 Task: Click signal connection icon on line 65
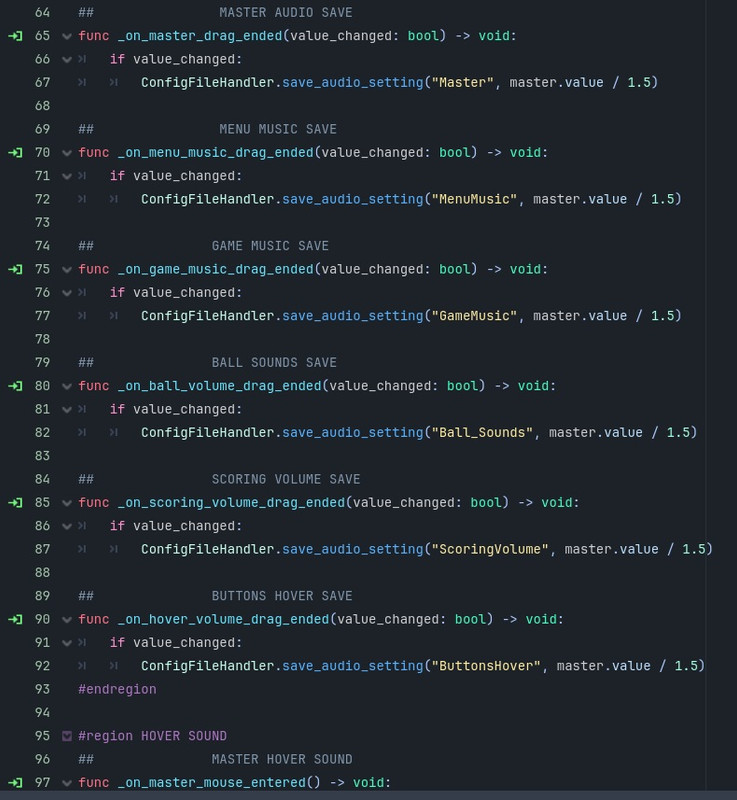(x=15, y=36)
